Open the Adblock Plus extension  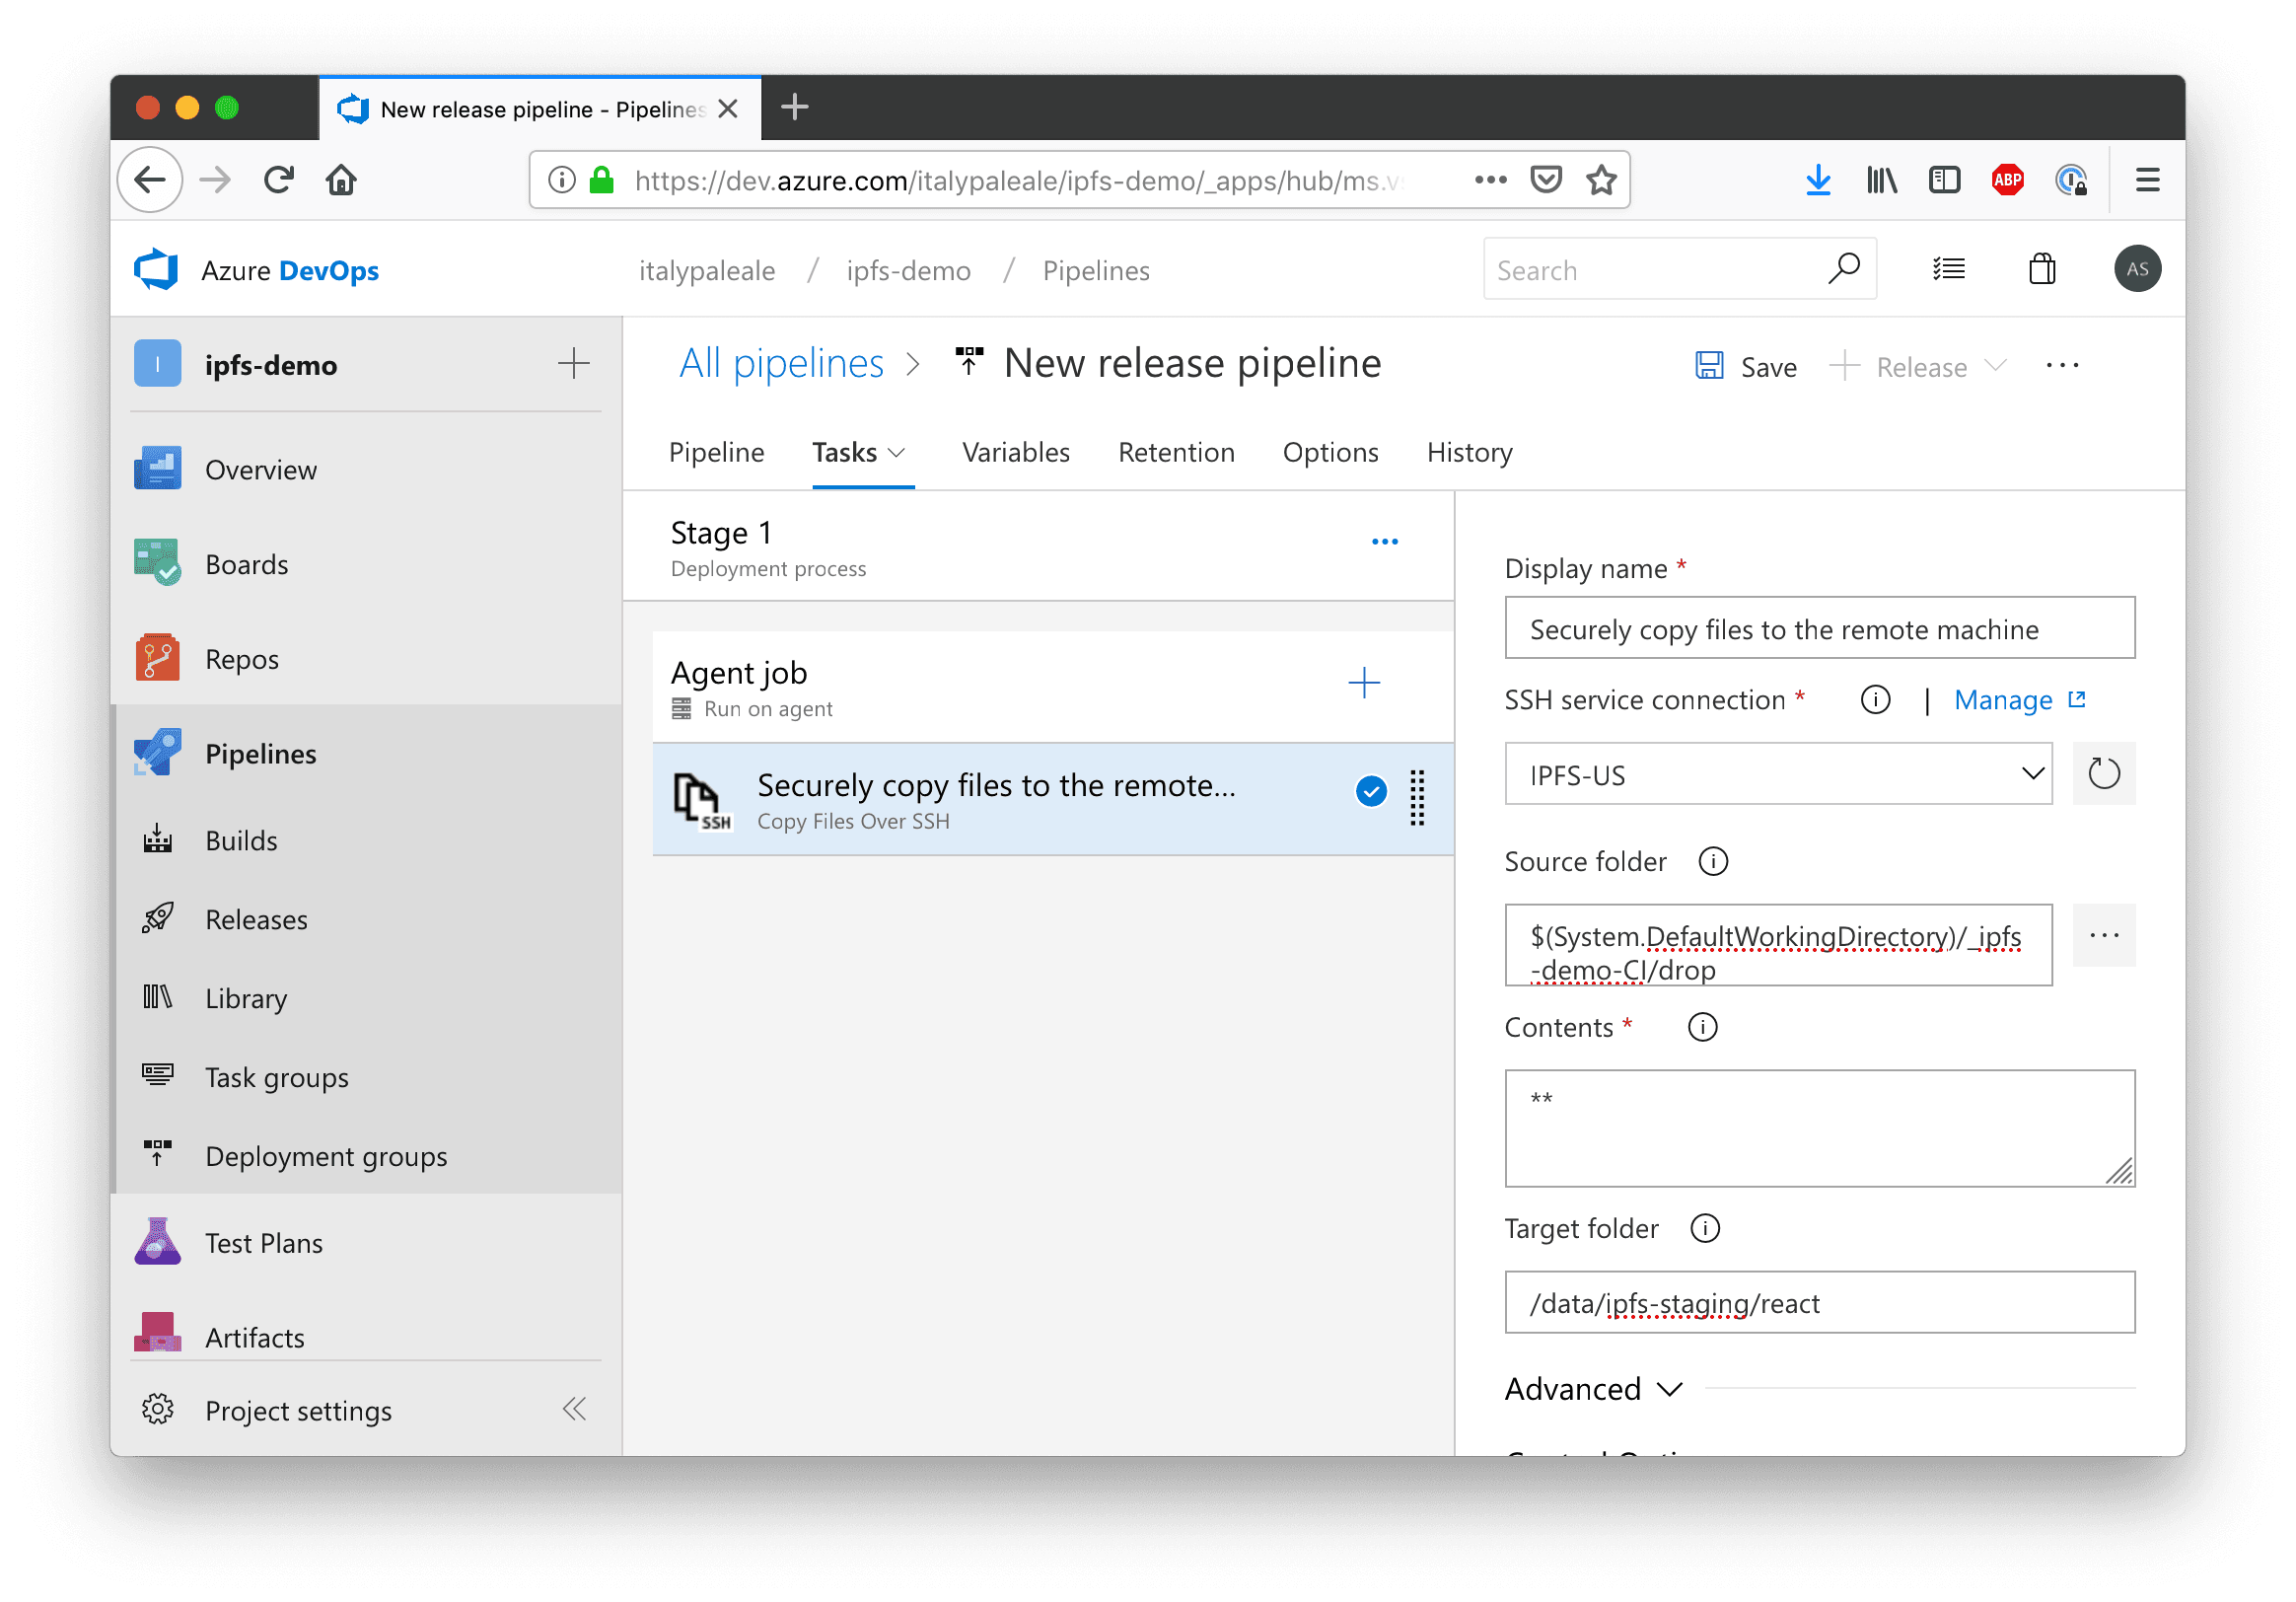click(x=2007, y=180)
